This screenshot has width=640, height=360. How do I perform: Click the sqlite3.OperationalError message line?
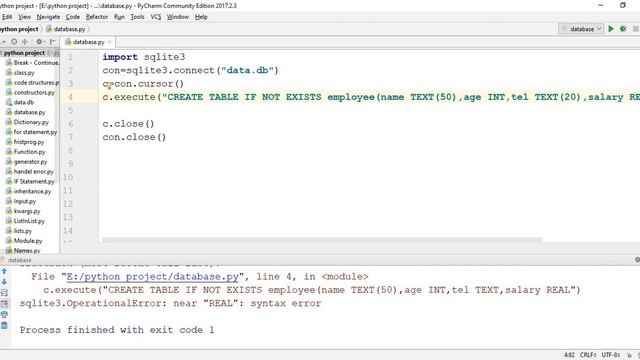(x=170, y=303)
